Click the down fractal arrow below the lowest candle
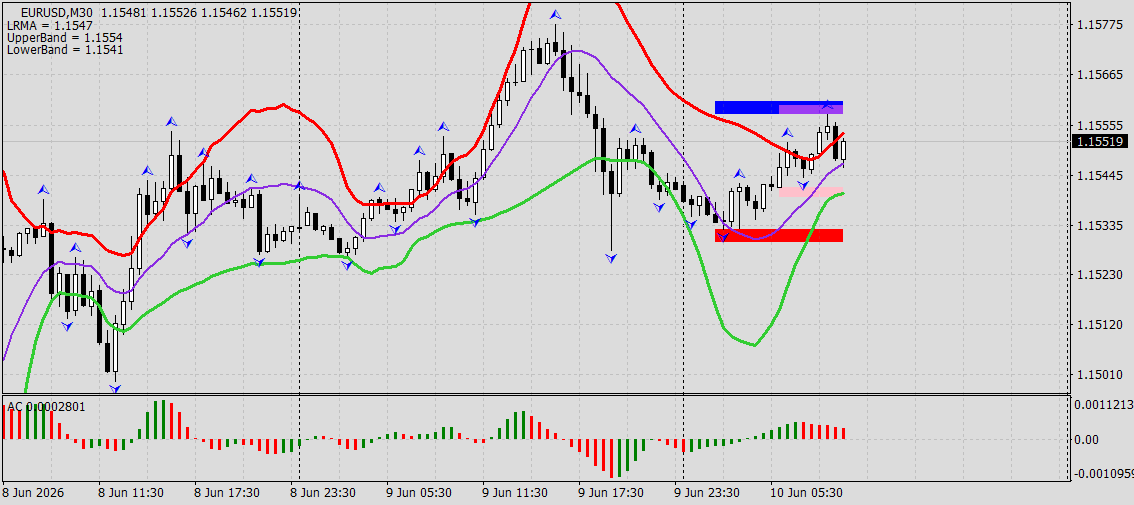The height and width of the screenshot is (505, 1134). click(115, 389)
